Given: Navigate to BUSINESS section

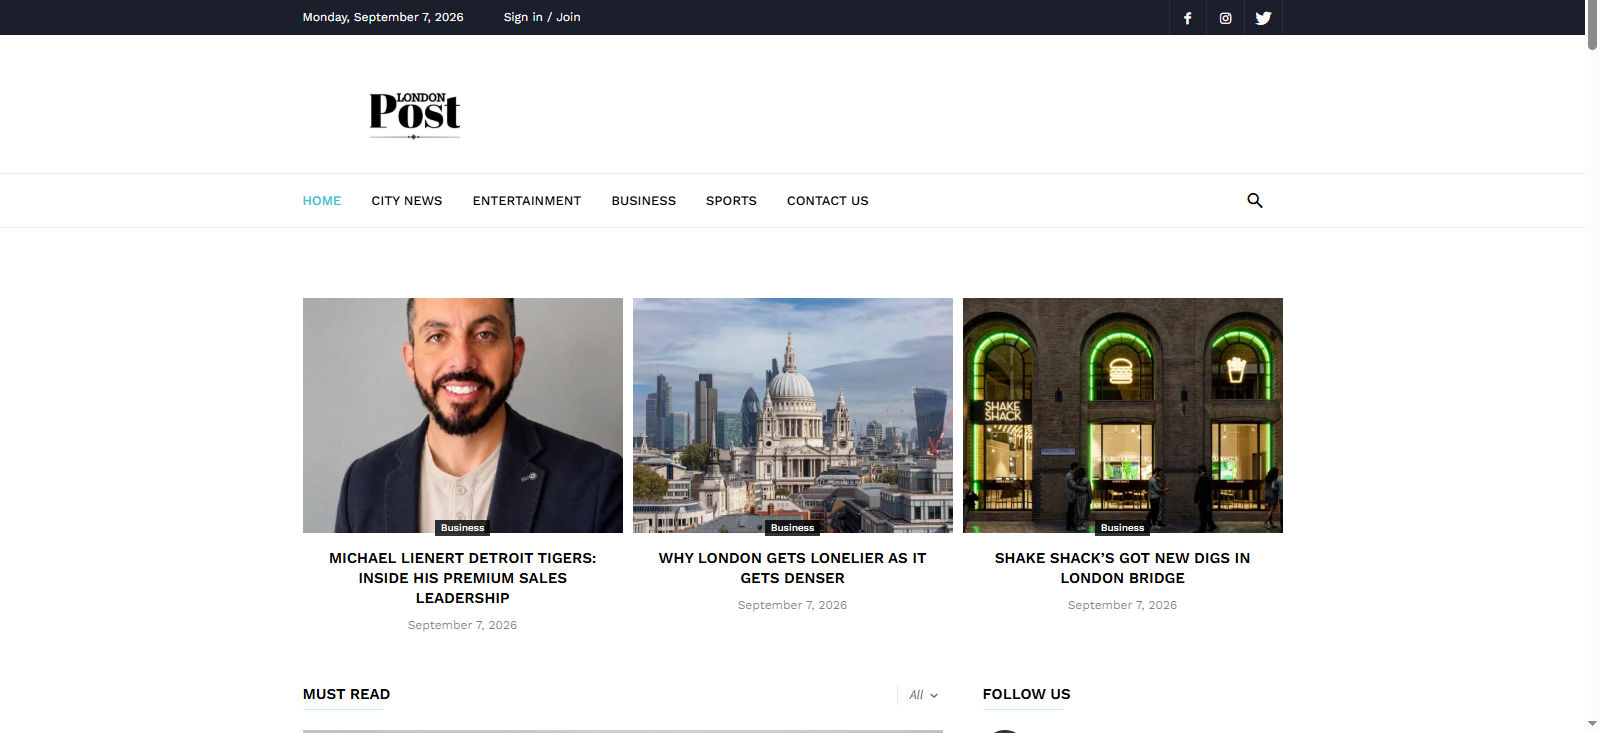Looking at the screenshot, I should 644,201.
